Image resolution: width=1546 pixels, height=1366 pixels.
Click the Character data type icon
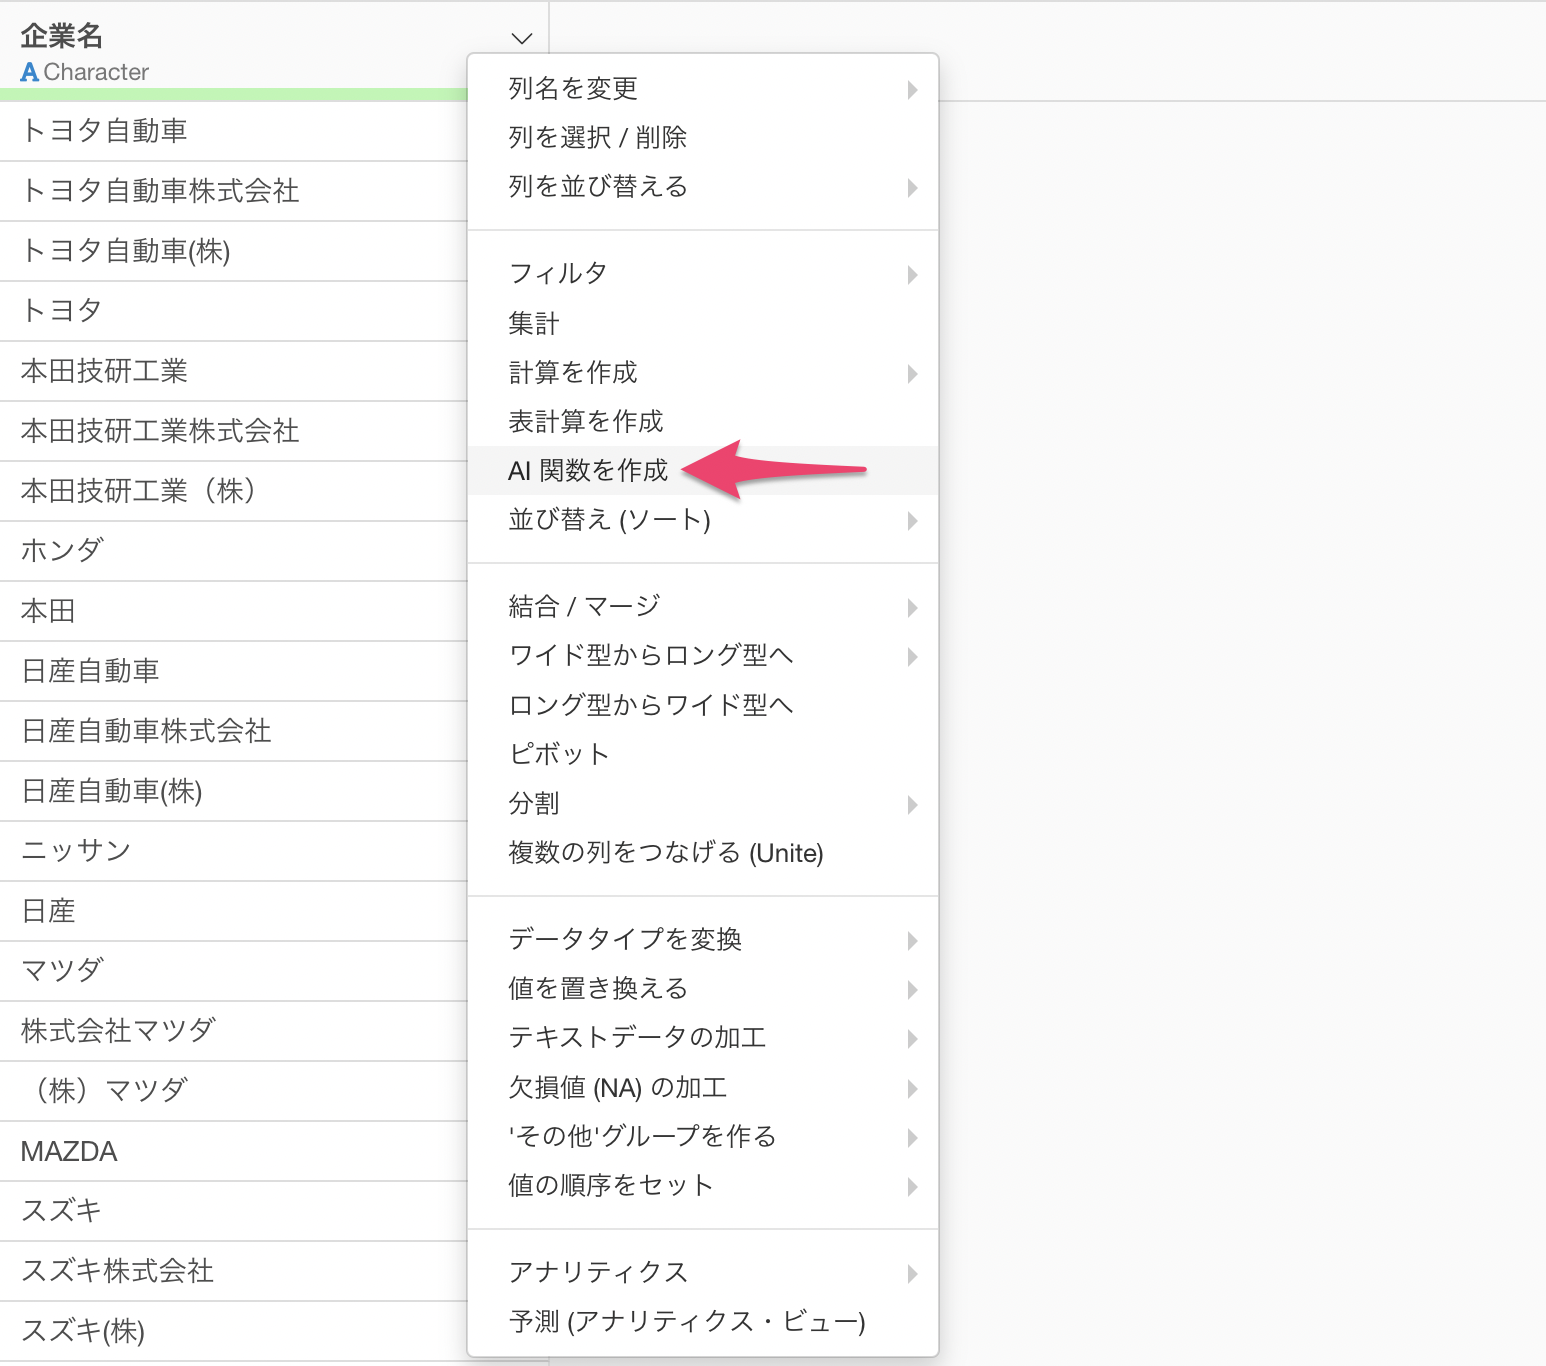30,73
